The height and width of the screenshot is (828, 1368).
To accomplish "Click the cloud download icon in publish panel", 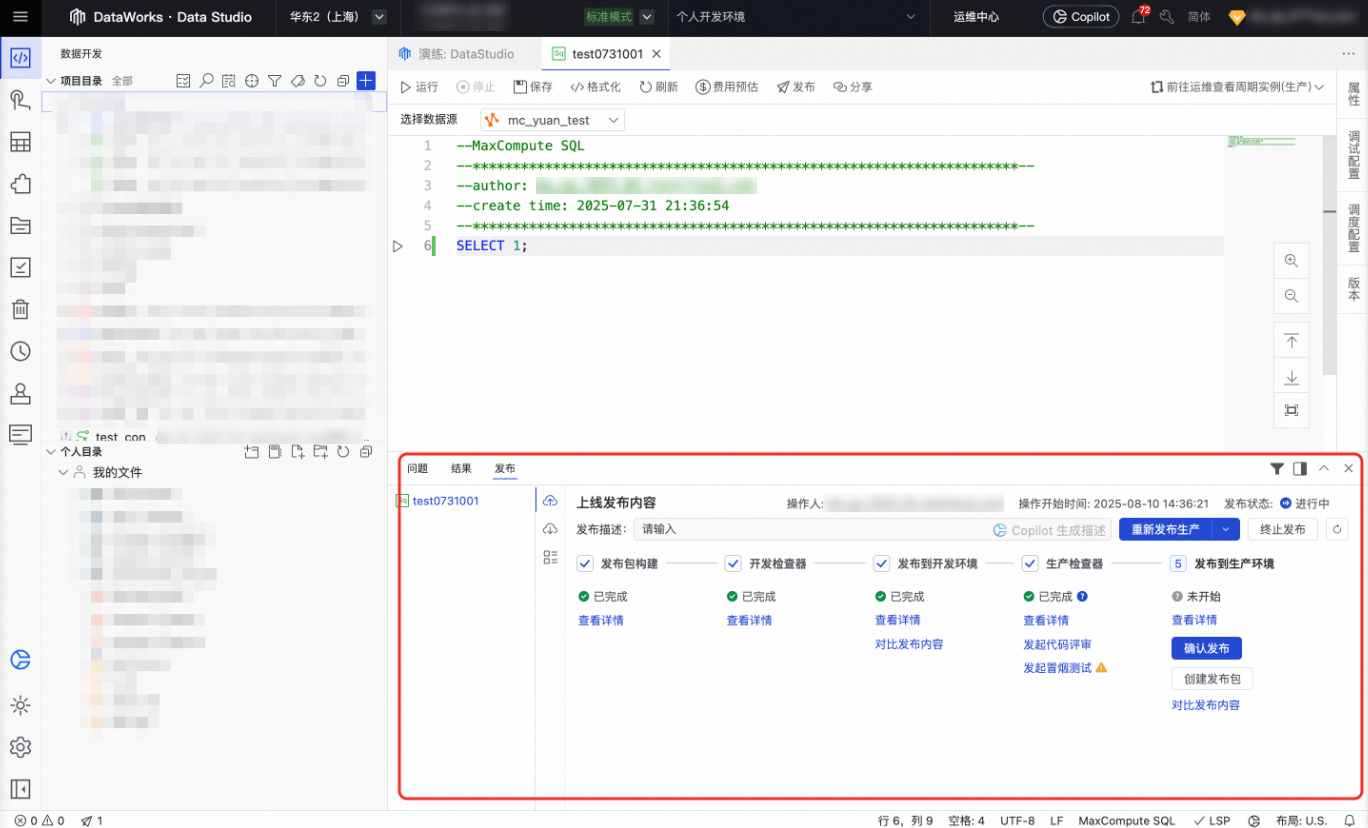I will 550,529.
